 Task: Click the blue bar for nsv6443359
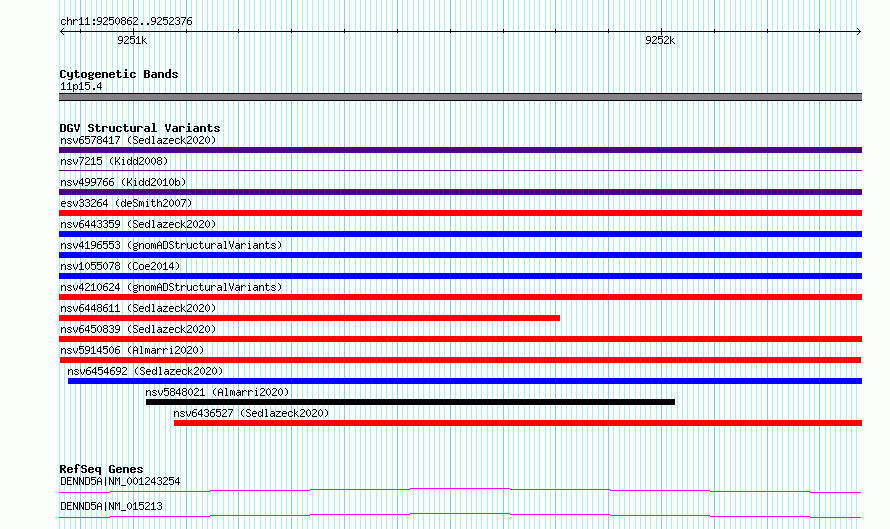460,234
